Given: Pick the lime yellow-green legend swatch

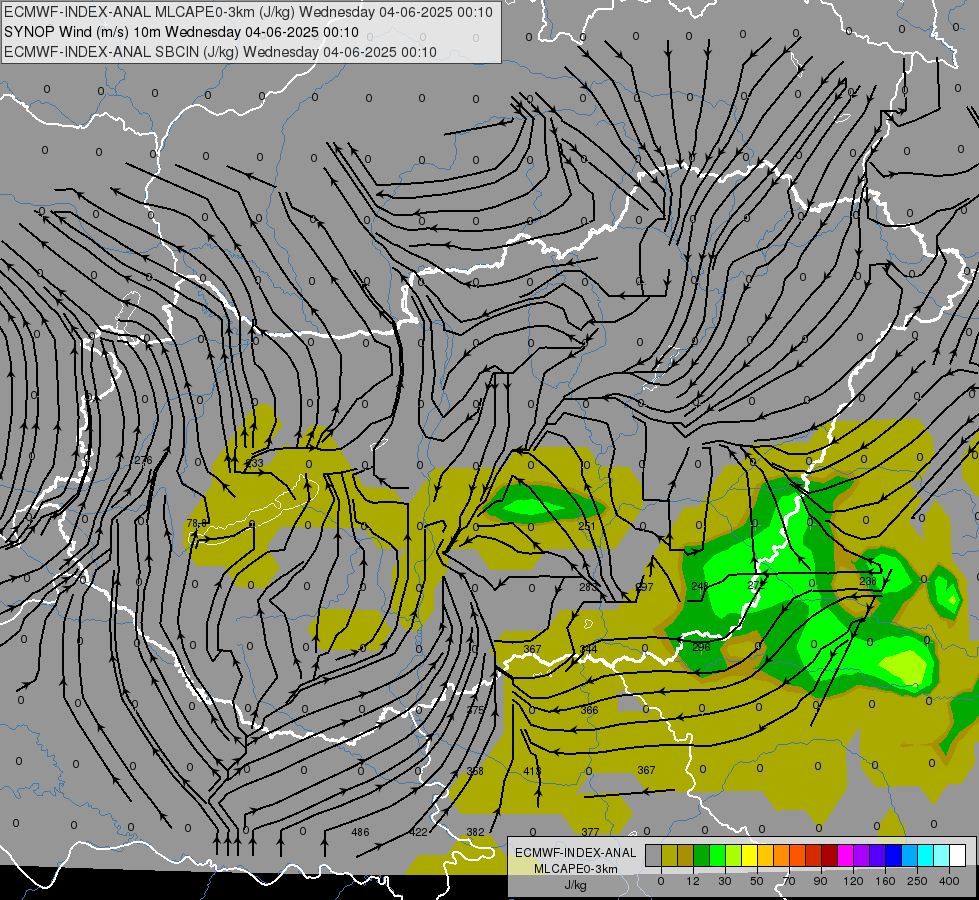Looking at the screenshot, I should pyautogui.click(x=734, y=856).
